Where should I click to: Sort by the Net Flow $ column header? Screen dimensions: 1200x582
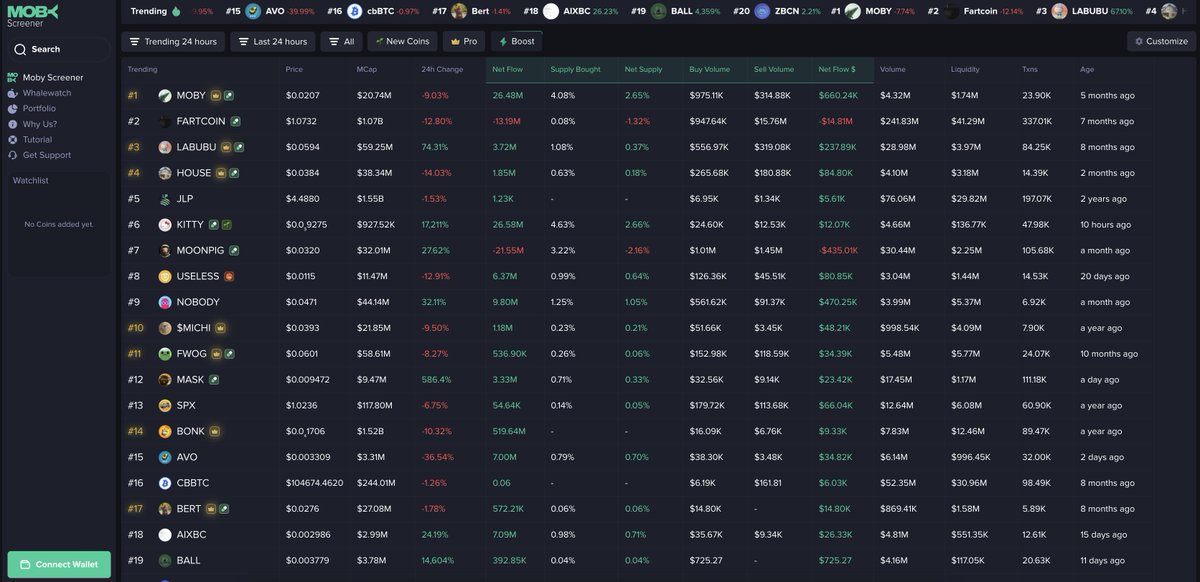pos(837,69)
